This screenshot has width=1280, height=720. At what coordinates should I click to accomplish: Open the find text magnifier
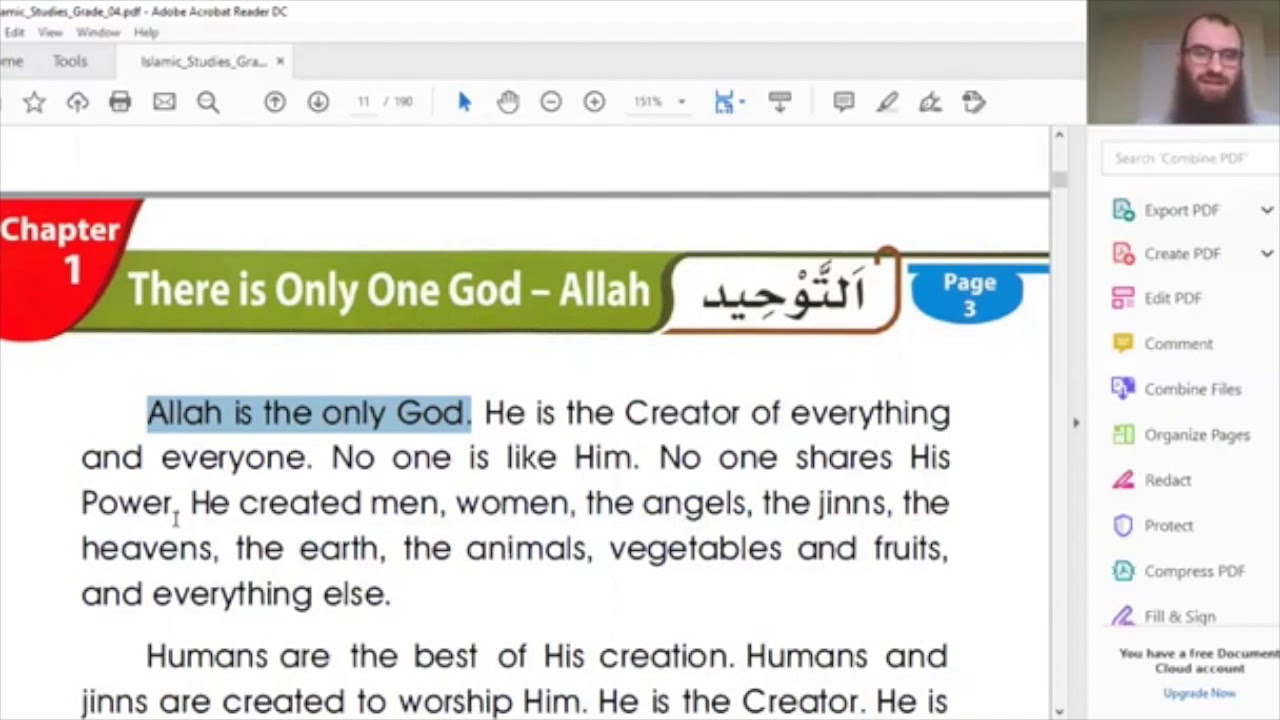(208, 102)
